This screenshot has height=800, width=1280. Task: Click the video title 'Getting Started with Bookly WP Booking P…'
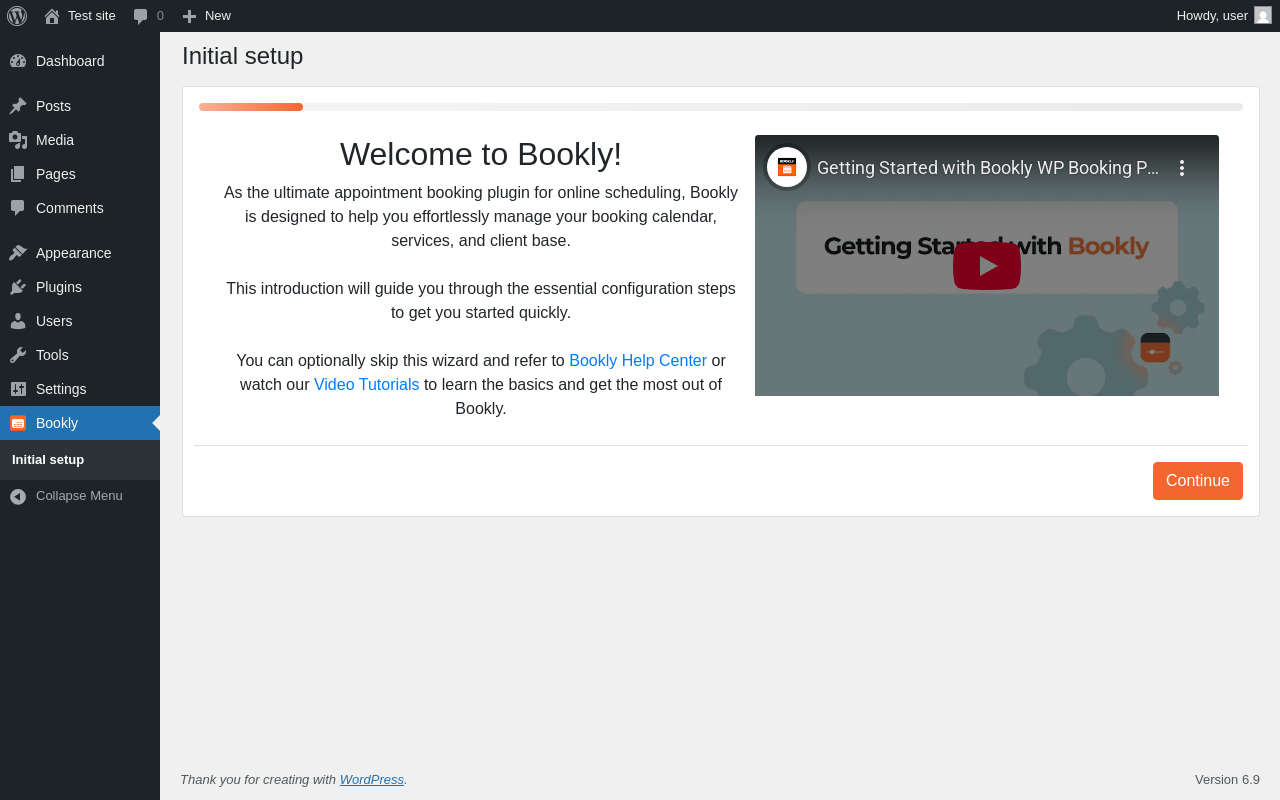pos(988,168)
